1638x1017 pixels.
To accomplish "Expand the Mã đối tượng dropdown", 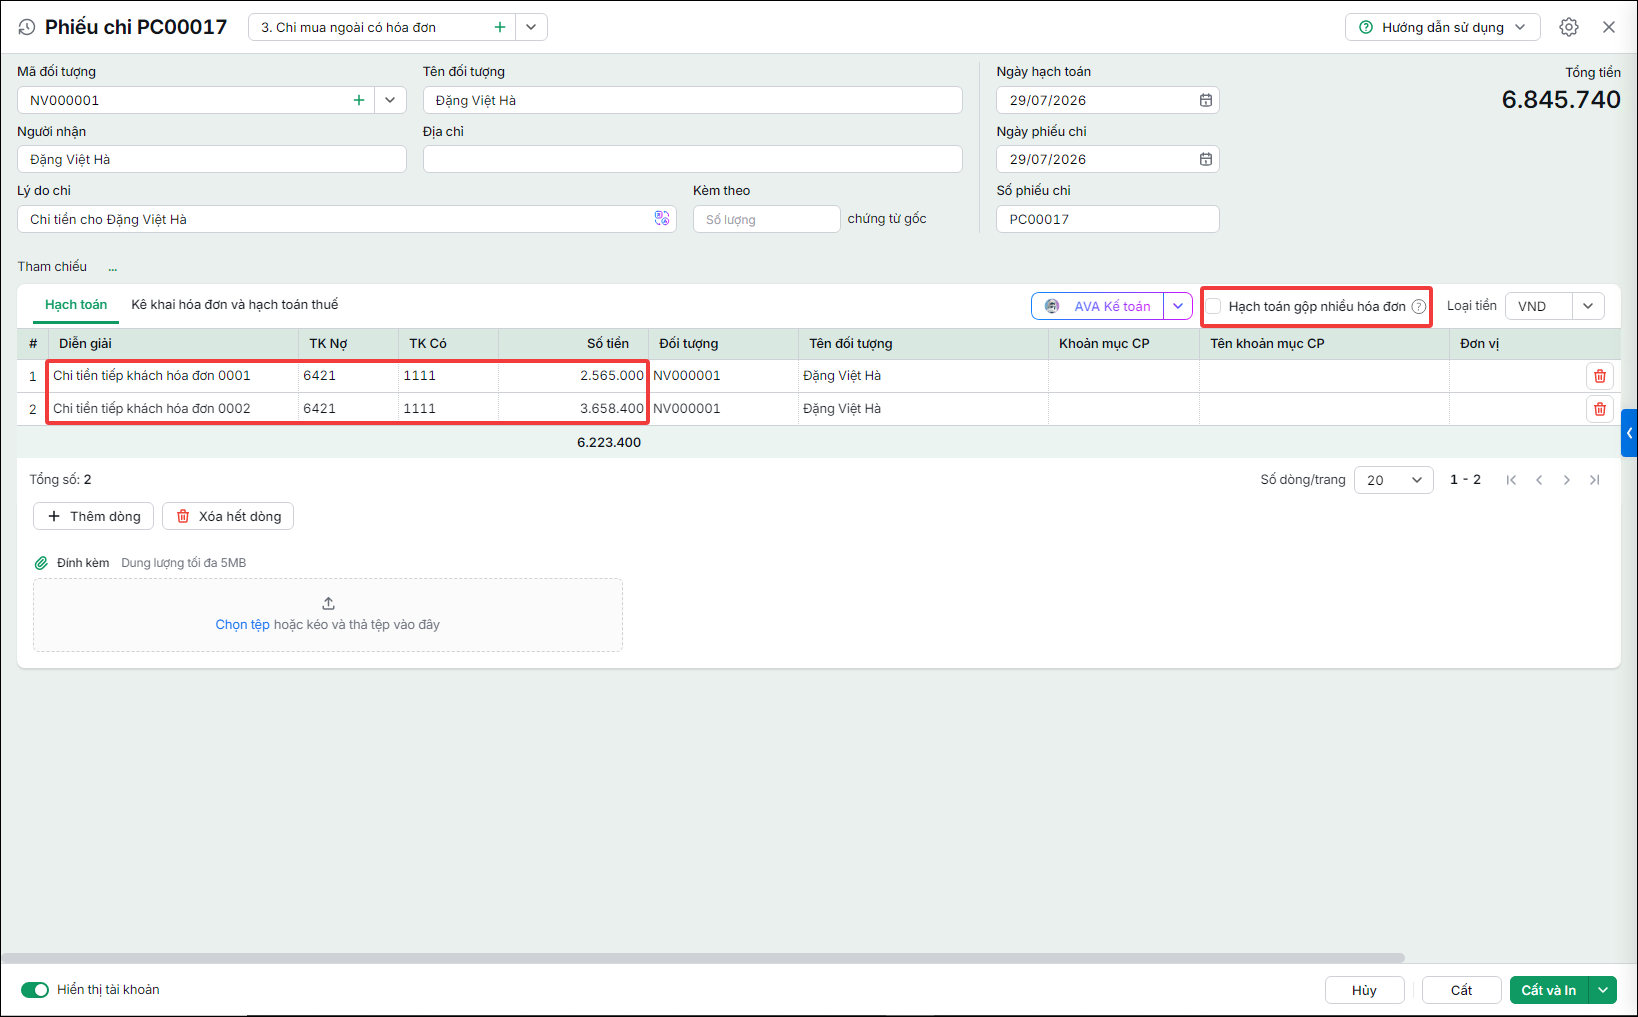I will pos(390,100).
